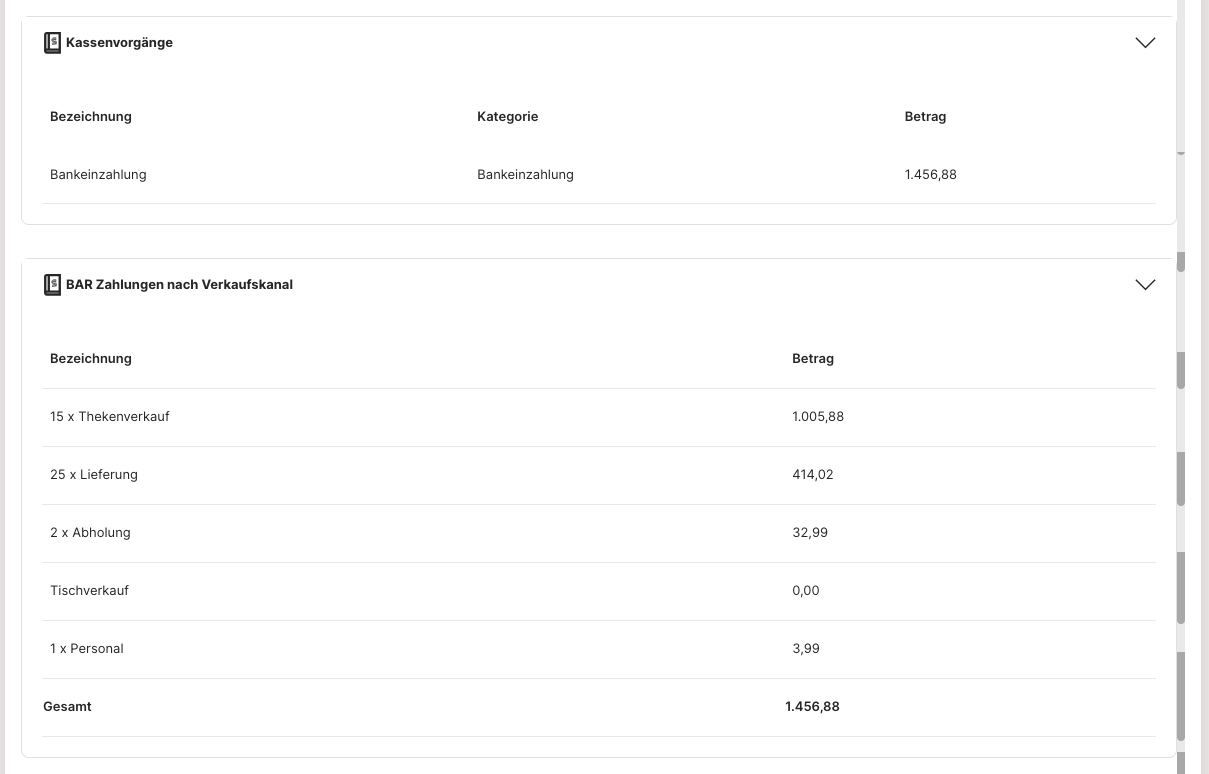The height and width of the screenshot is (774, 1209).
Task: Click Bezeichnung header in Kassenvorgänge table
Action: point(91,117)
